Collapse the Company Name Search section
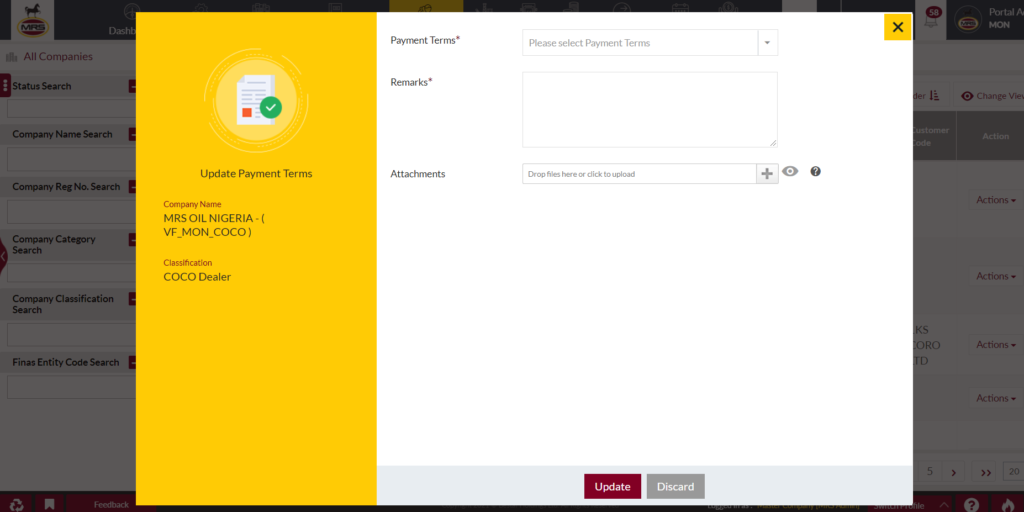The height and width of the screenshot is (512, 1024). [132, 135]
